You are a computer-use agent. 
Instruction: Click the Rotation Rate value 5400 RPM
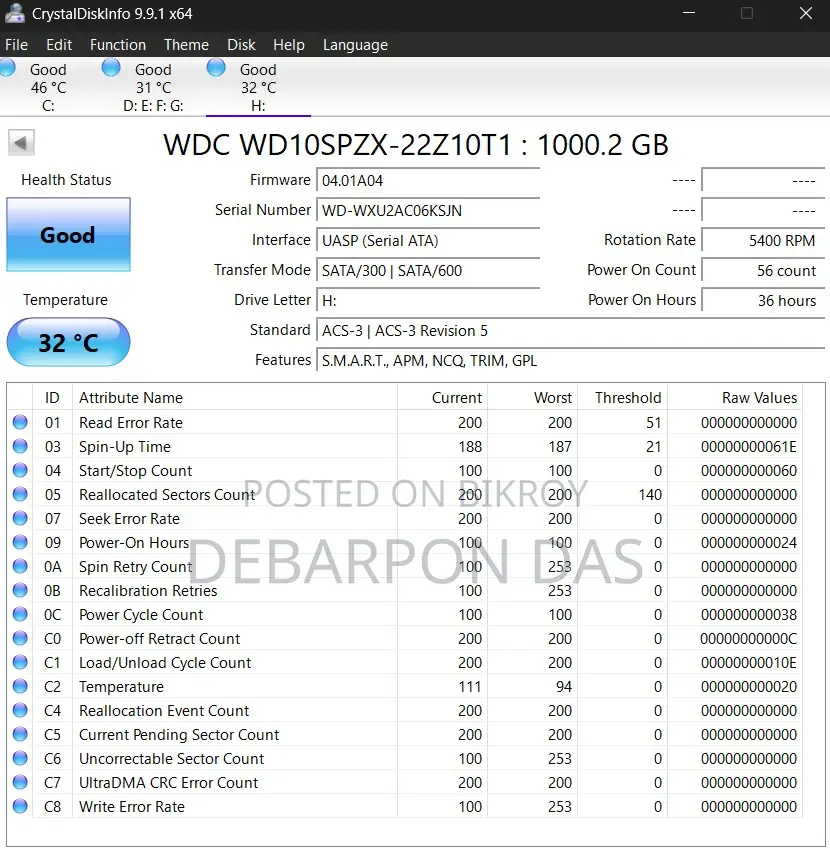[763, 240]
